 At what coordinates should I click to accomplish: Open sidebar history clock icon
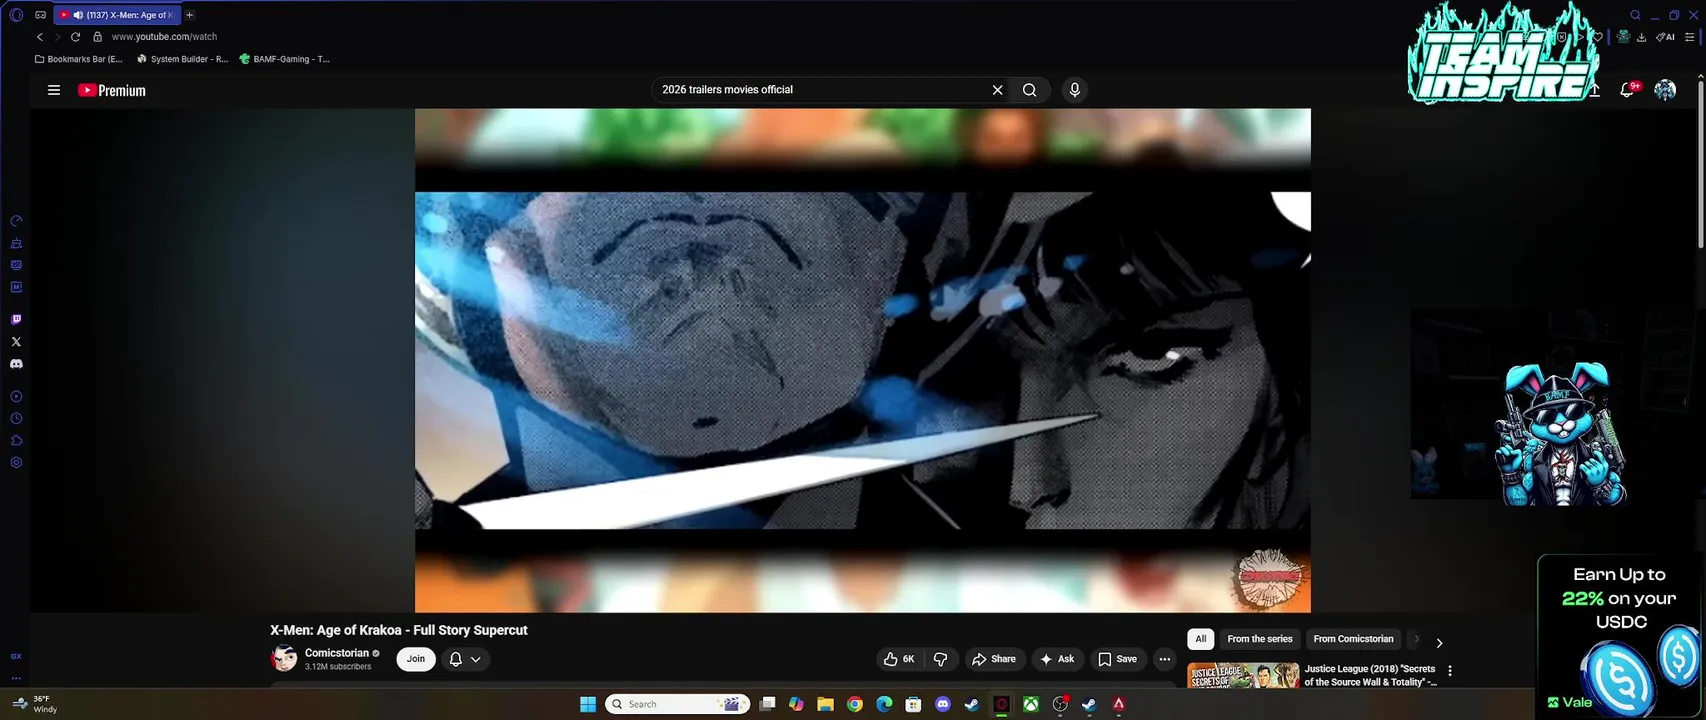click(x=16, y=419)
